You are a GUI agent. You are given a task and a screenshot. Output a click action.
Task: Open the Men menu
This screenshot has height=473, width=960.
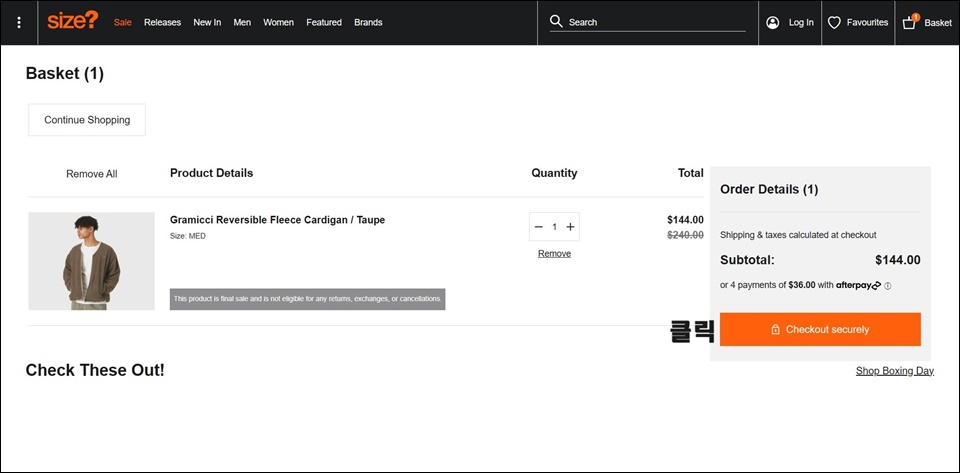tap(242, 23)
